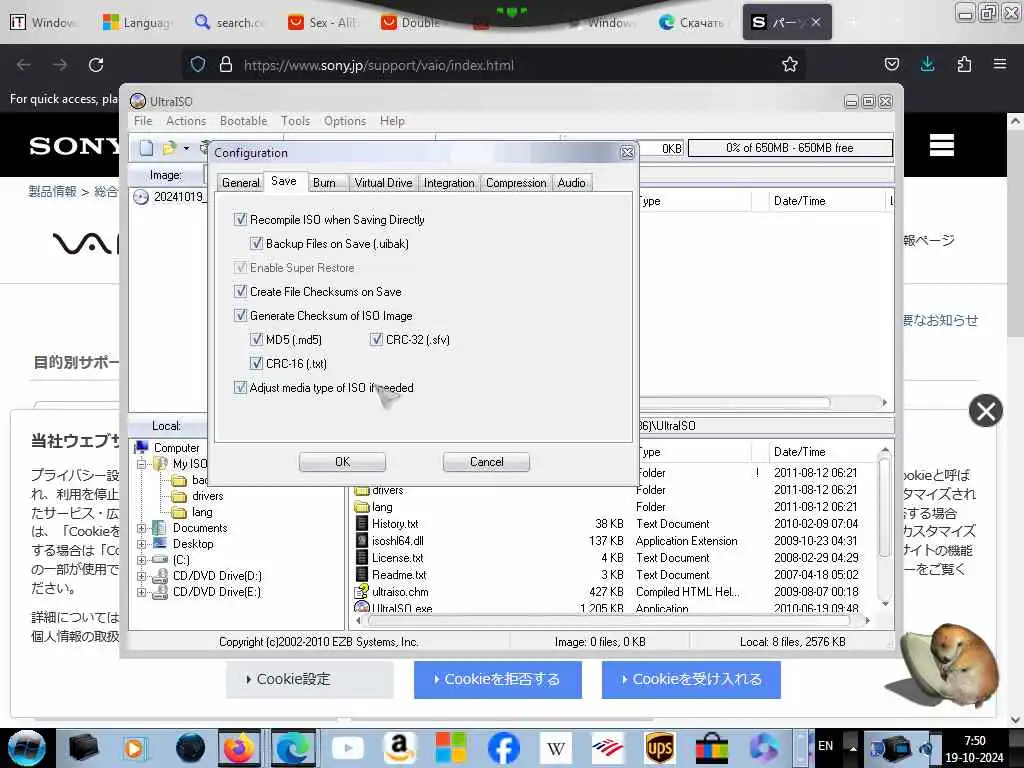This screenshot has width=1024, height=768.
Task: Click the History.txt file icon
Action: [362, 524]
